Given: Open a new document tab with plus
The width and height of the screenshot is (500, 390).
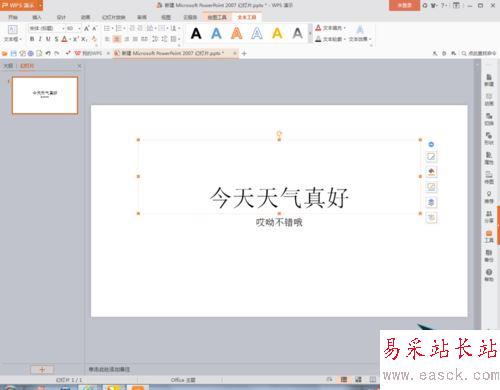Looking at the screenshot, I should point(244,53).
